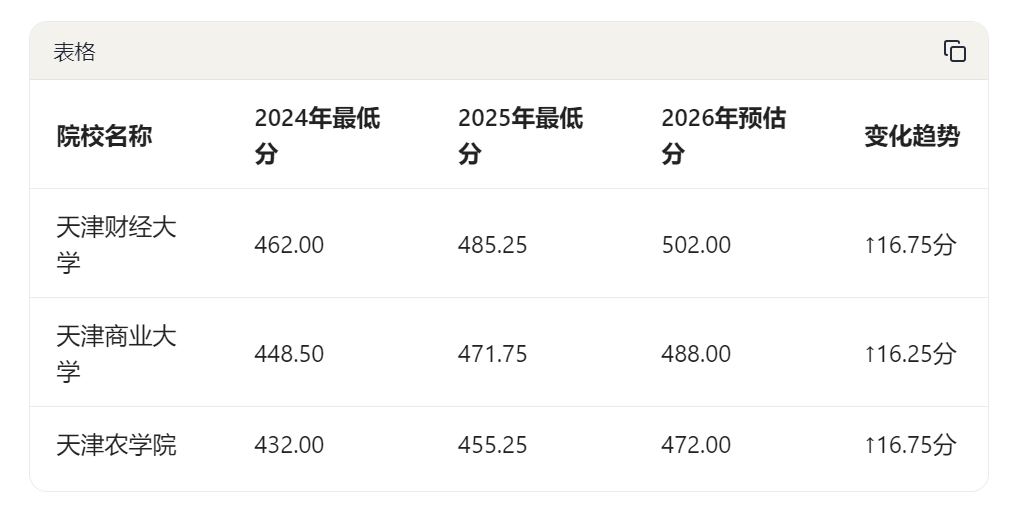Click the 455.25 score cell

pos(493,445)
